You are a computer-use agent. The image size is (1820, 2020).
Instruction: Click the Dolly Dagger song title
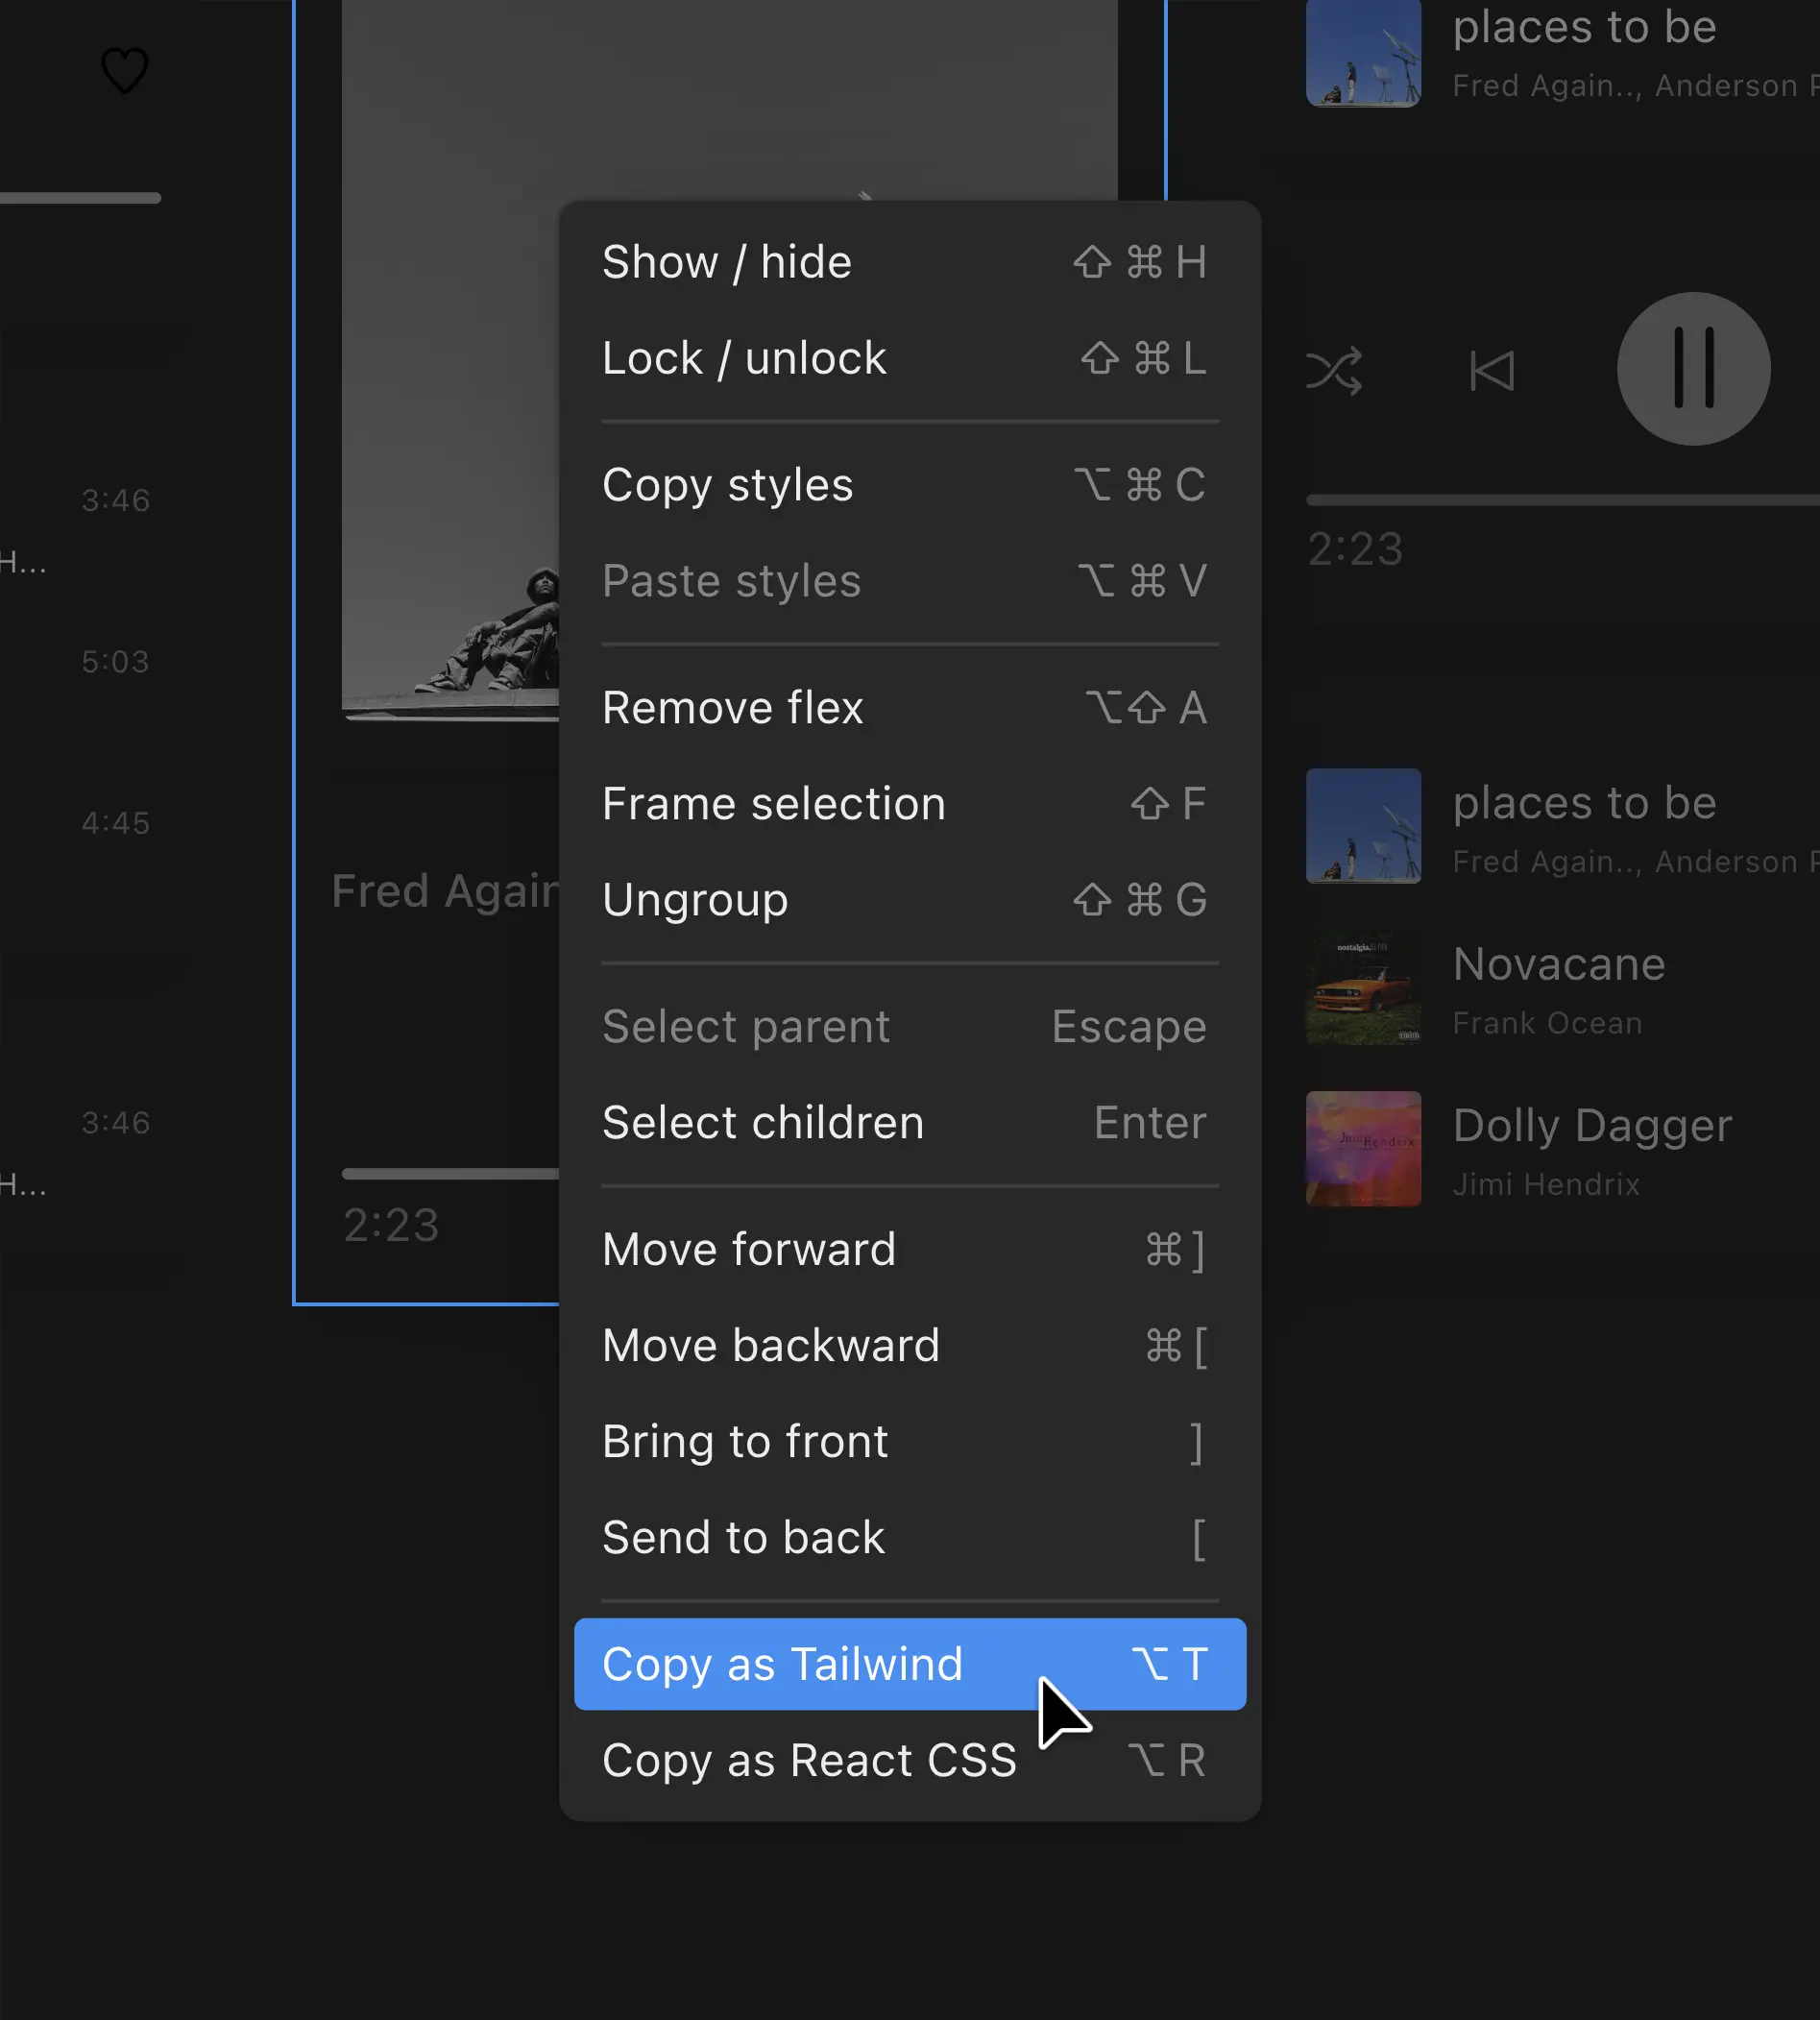(x=1592, y=1127)
